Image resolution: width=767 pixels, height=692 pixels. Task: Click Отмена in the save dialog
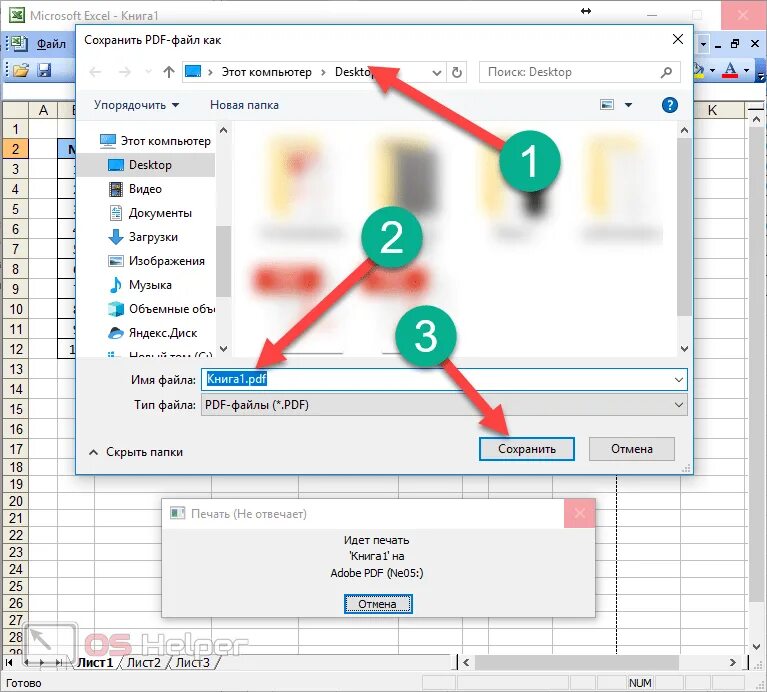pos(632,449)
